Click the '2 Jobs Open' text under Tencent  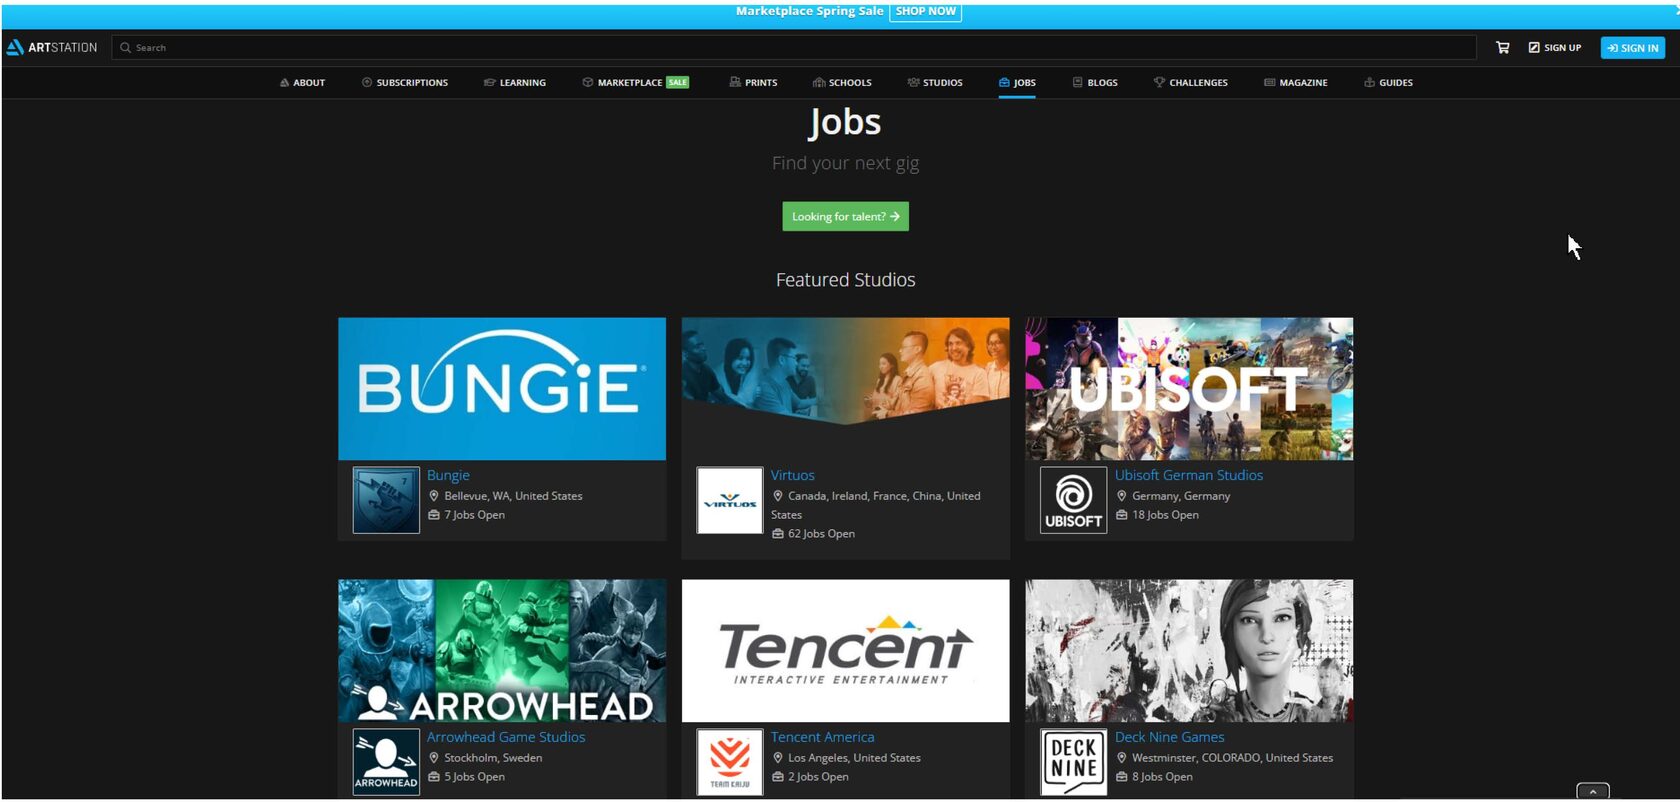tap(818, 777)
